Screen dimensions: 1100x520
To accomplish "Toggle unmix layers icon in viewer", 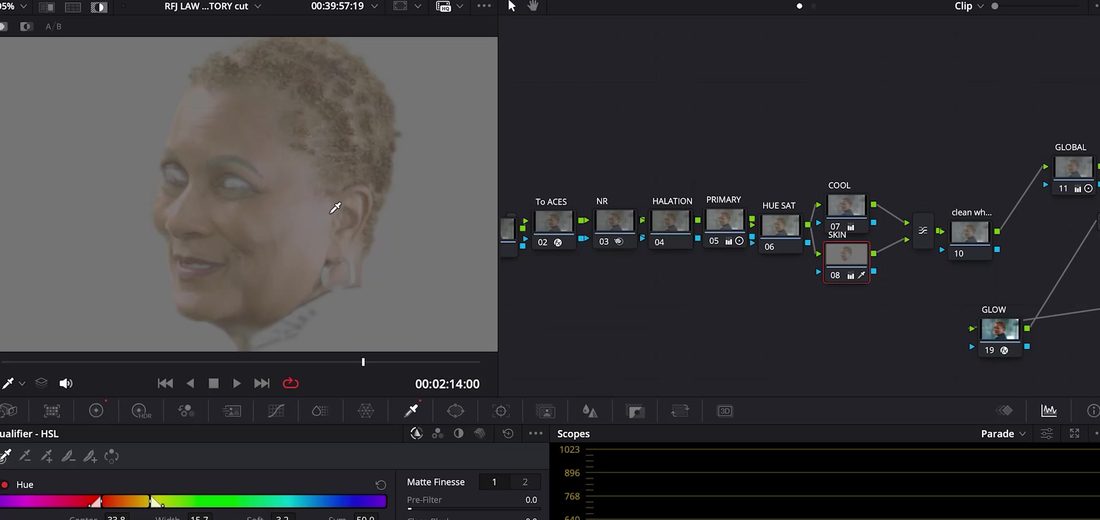I will point(41,383).
